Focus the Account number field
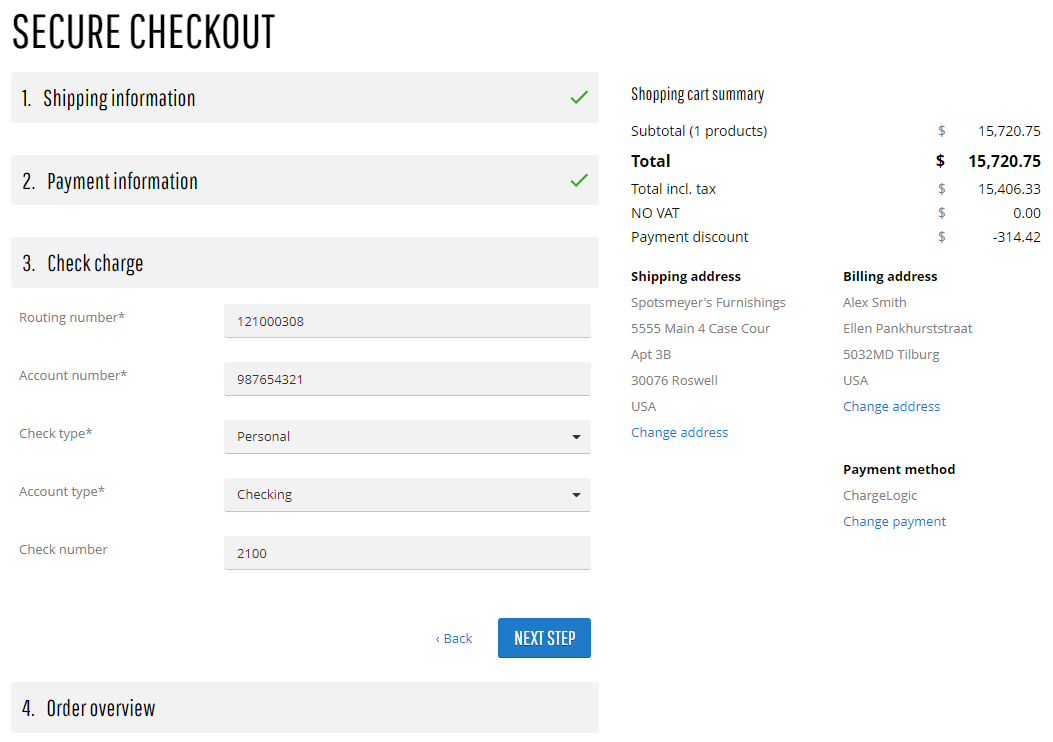1053x742 pixels. point(407,379)
